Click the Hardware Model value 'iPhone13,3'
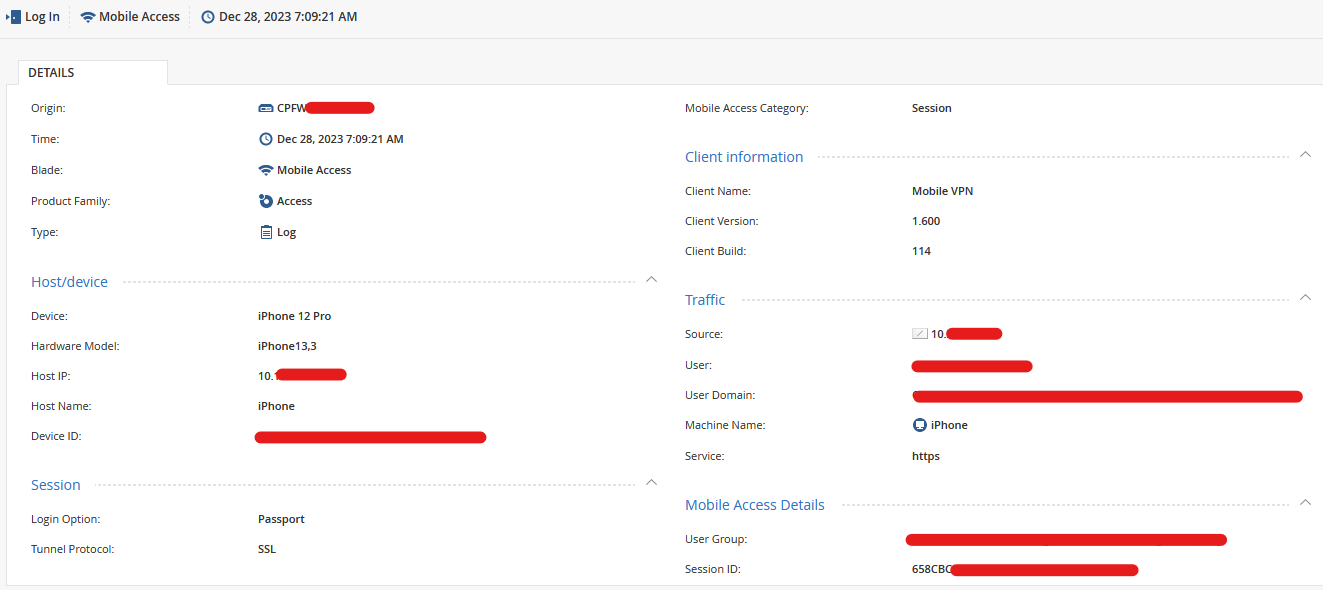Image resolution: width=1323 pixels, height=590 pixels. (x=287, y=346)
